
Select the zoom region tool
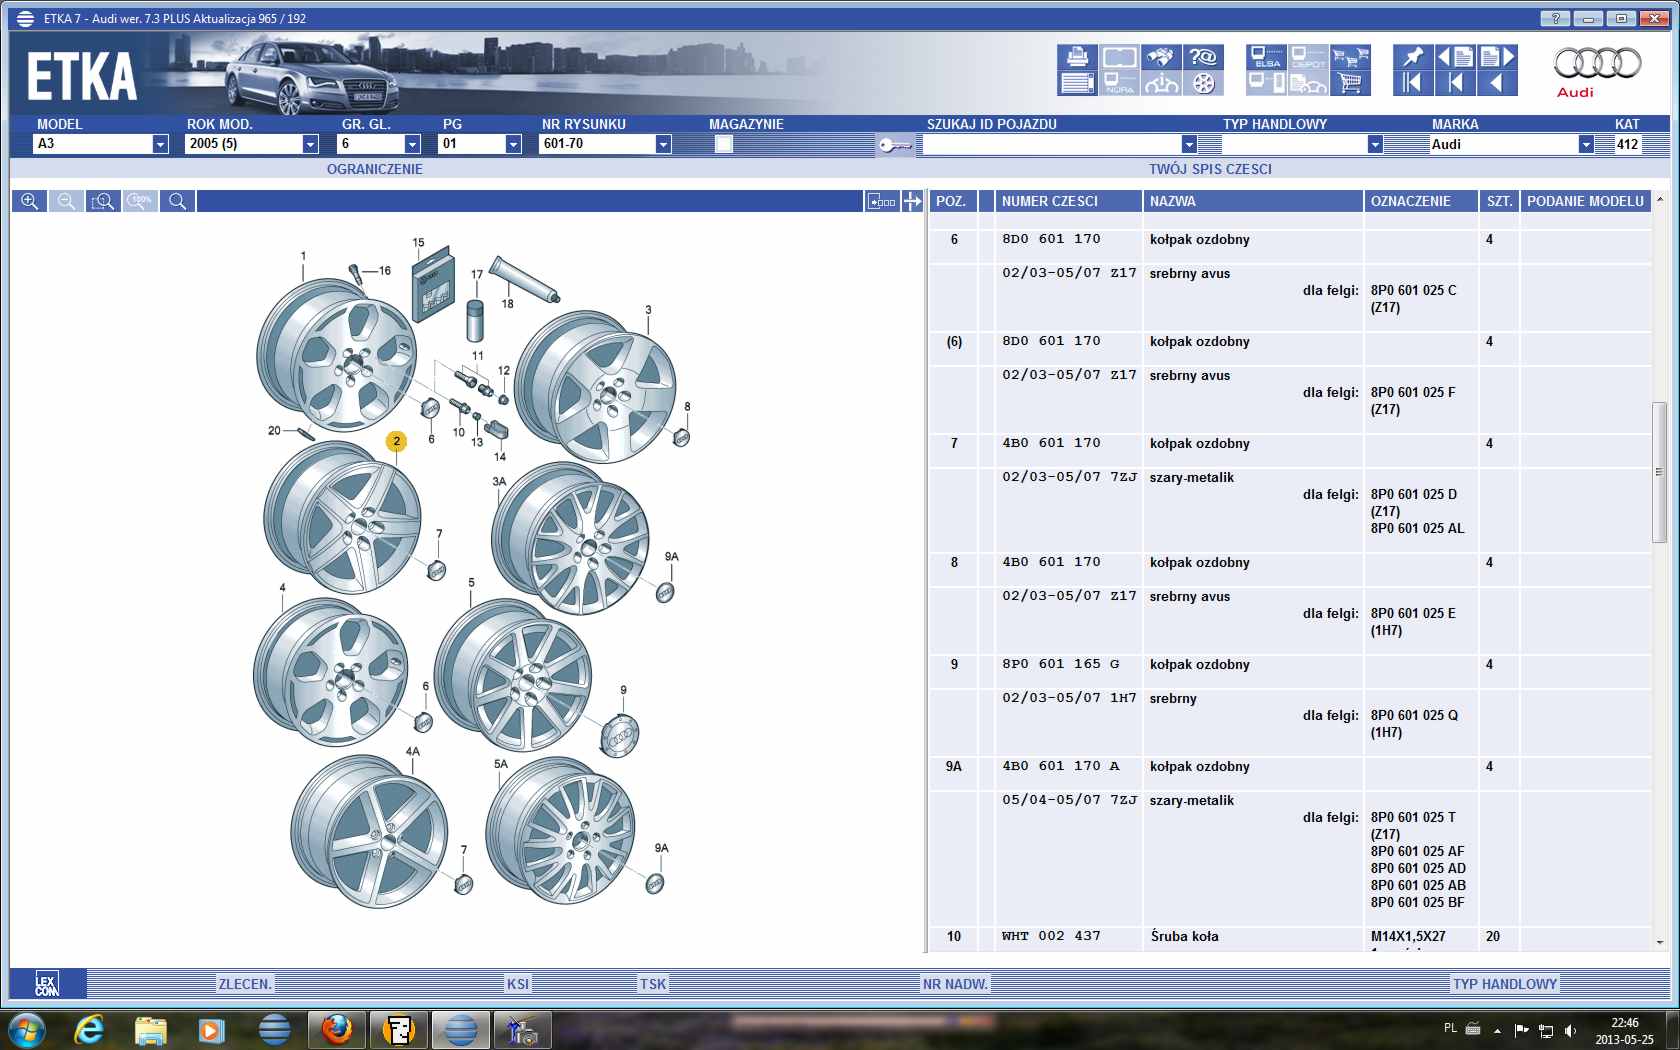103,201
